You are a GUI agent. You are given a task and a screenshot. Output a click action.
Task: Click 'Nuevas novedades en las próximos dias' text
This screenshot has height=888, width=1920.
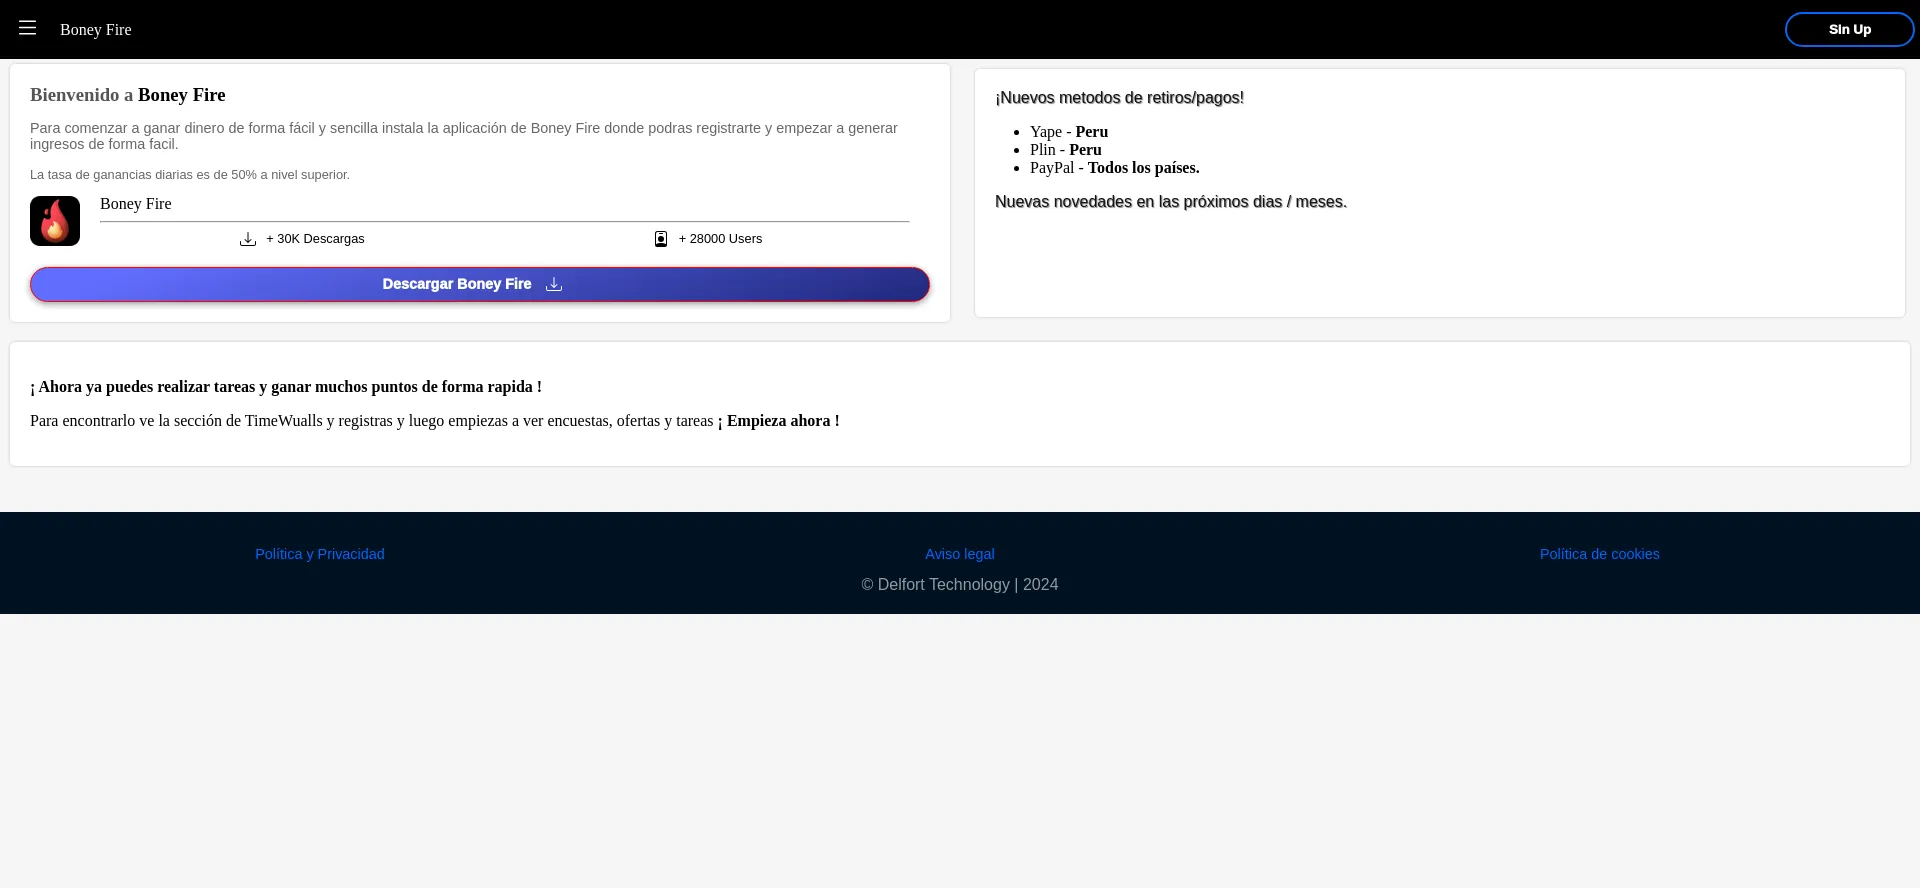click(x=1171, y=202)
